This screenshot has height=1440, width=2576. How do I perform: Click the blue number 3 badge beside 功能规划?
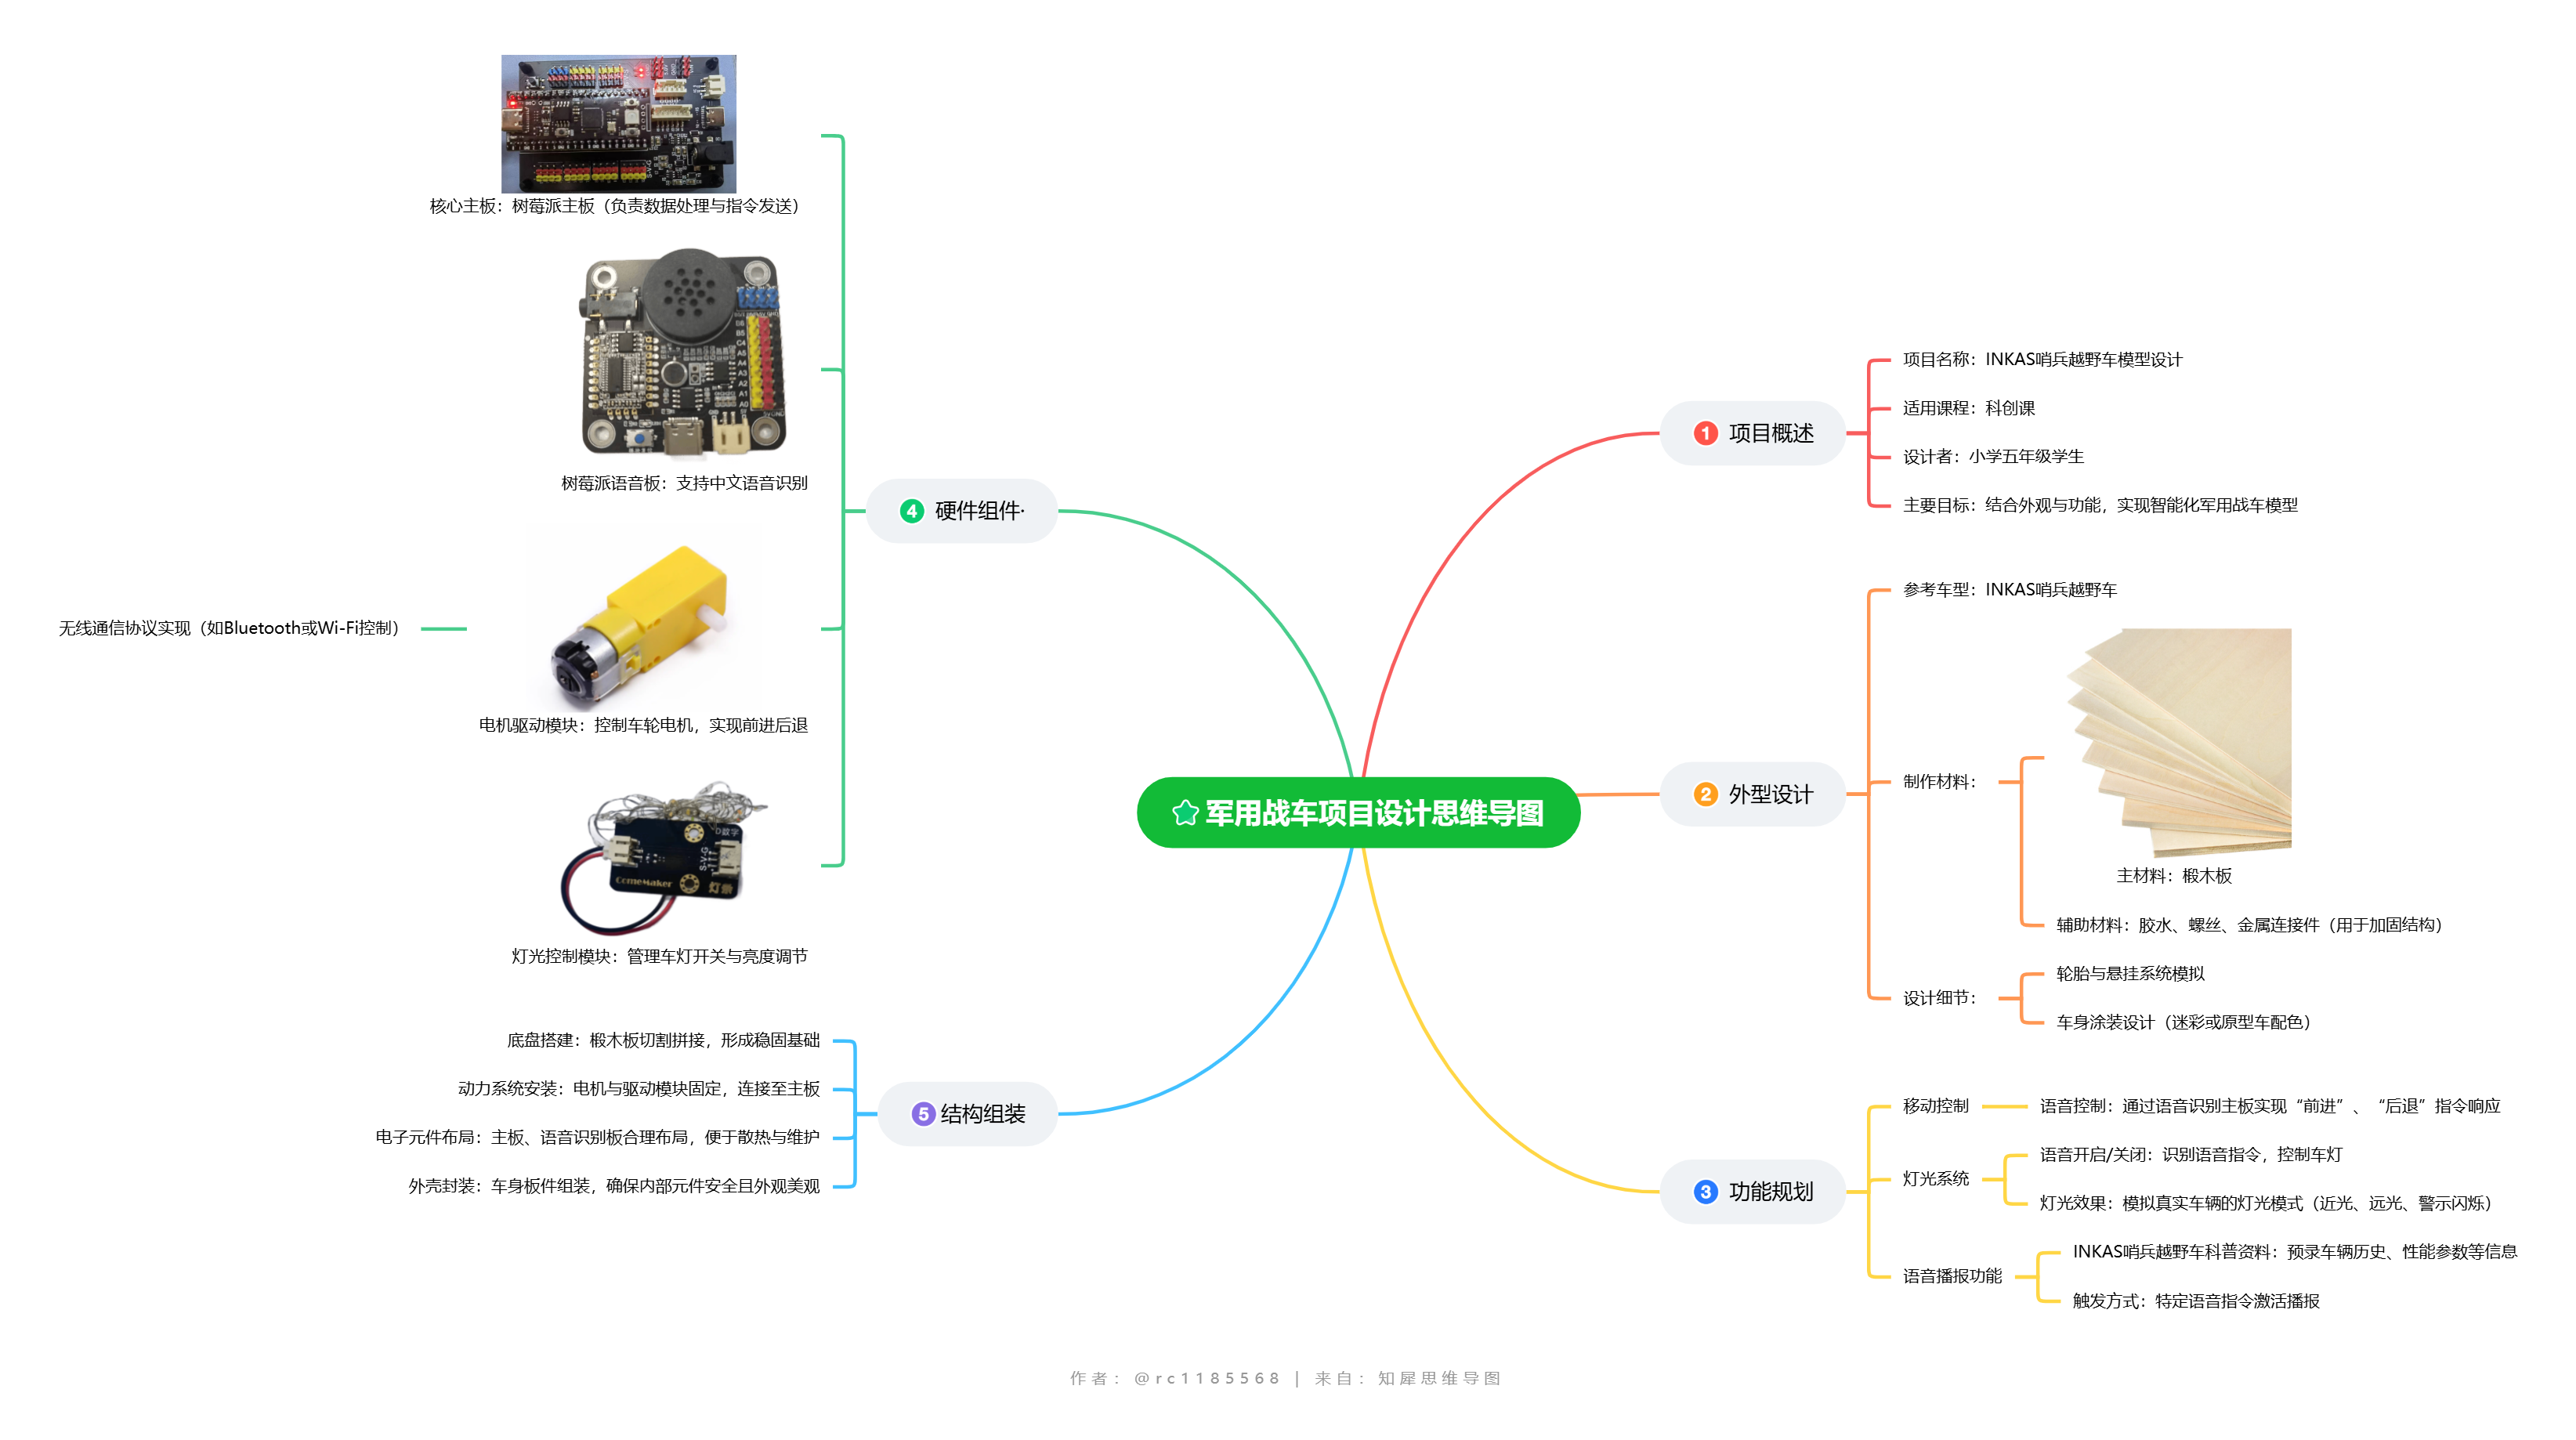point(1705,1191)
